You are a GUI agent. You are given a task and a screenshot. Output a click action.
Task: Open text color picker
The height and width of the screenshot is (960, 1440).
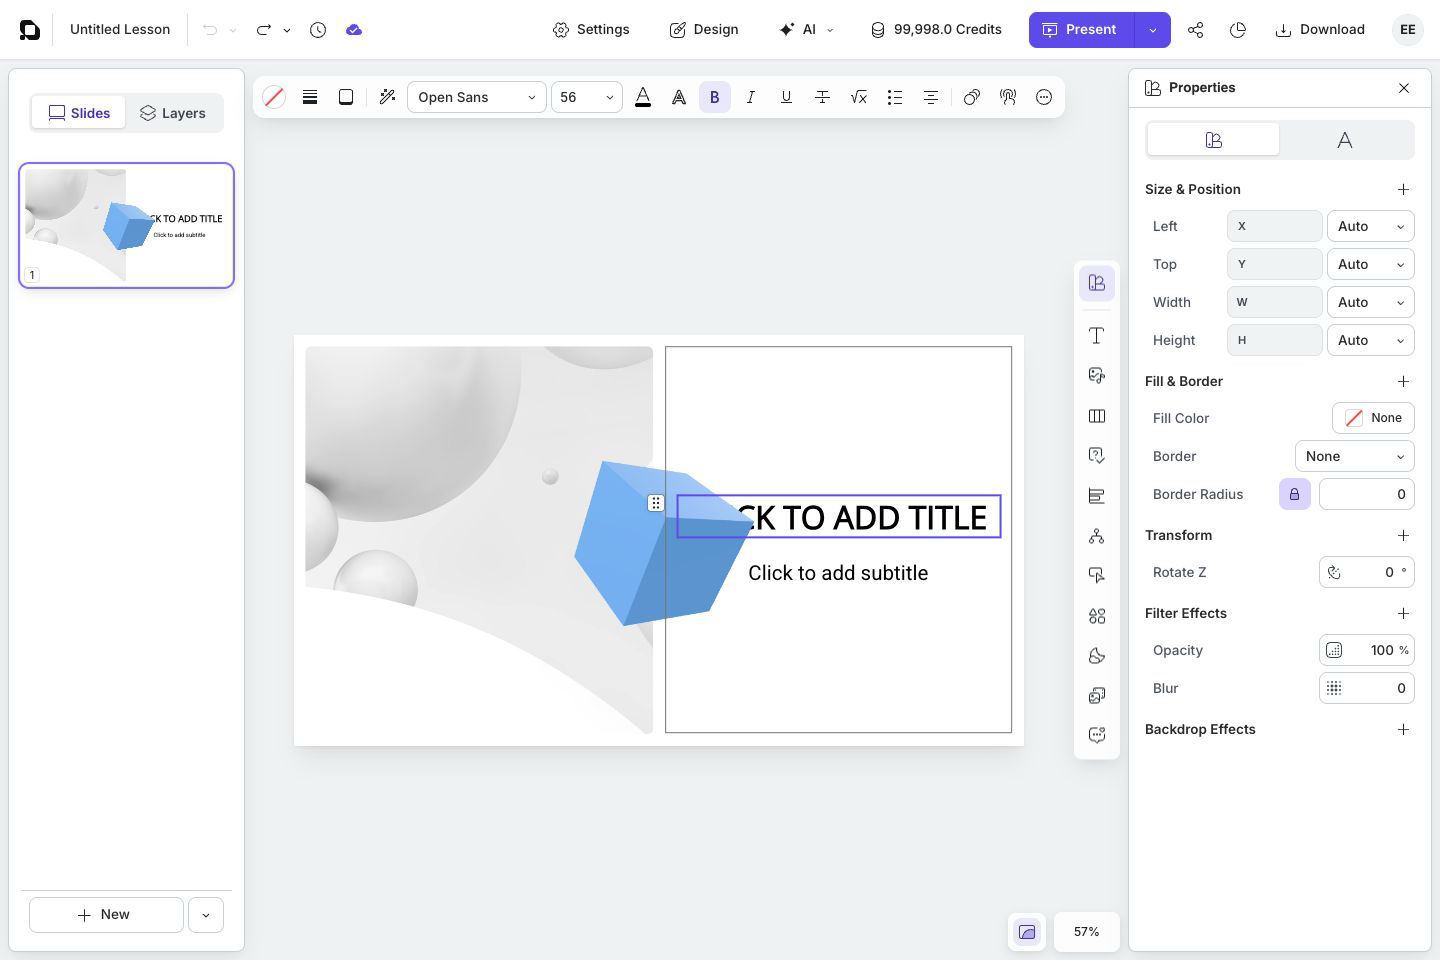(x=643, y=97)
